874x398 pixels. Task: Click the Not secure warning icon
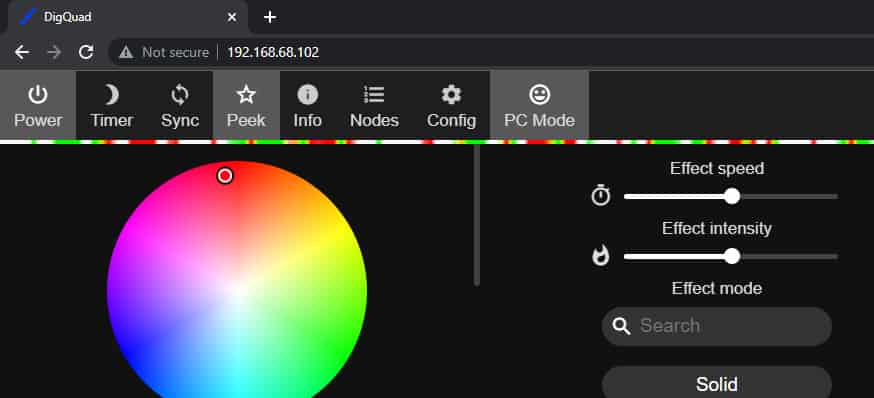pyautogui.click(x=127, y=52)
